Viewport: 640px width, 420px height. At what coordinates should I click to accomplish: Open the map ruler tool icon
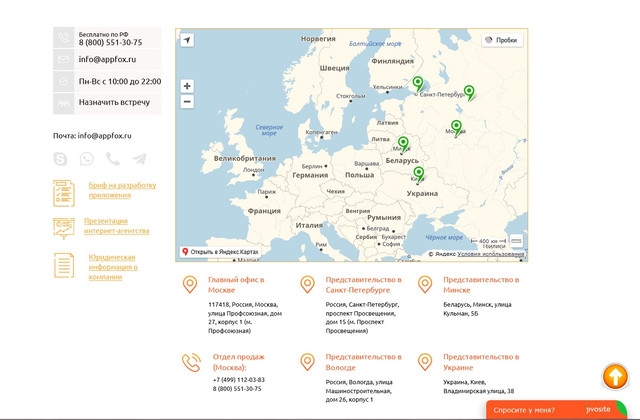(x=516, y=241)
